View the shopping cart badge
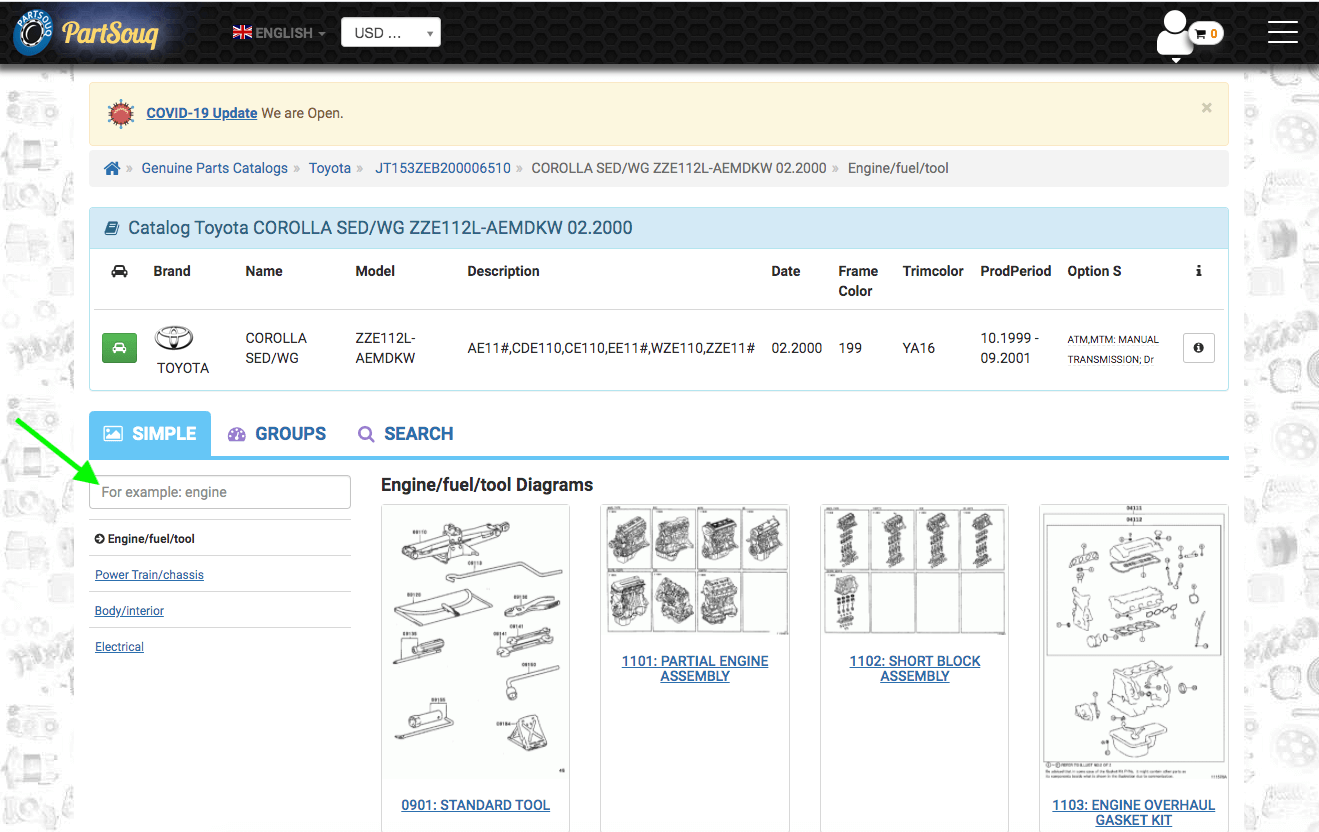Viewport: 1319px width, 832px height. click(x=1207, y=33)
